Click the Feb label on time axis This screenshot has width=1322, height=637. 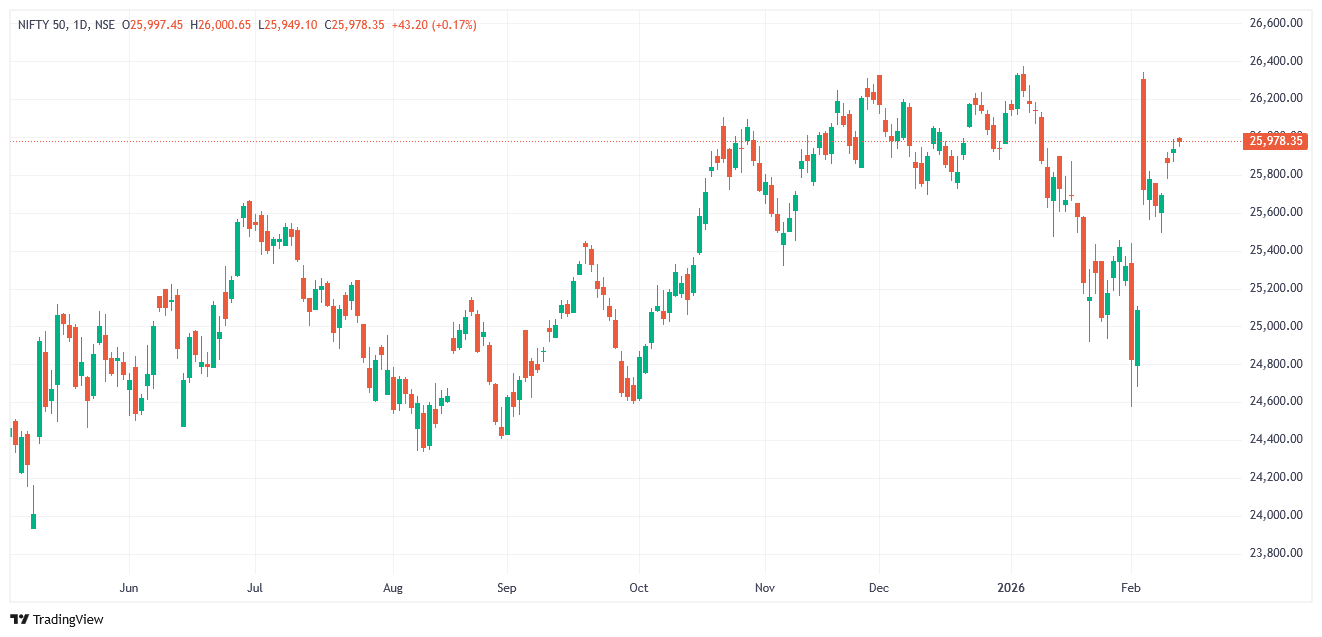point(1131,588)
